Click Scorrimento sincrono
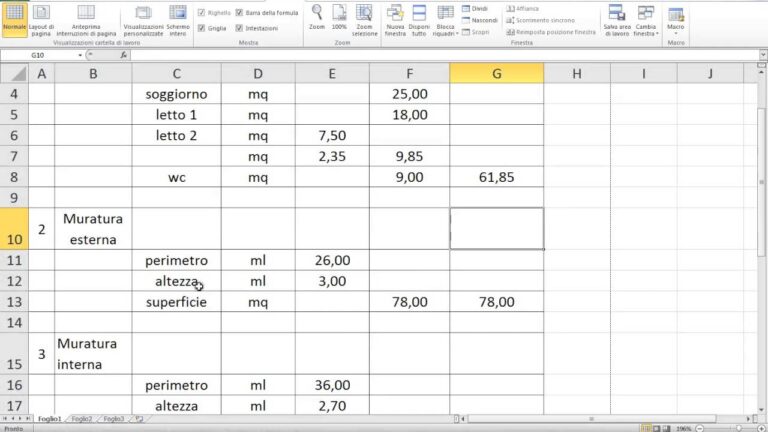Screen dimensions: 768x432 point(541,20)
